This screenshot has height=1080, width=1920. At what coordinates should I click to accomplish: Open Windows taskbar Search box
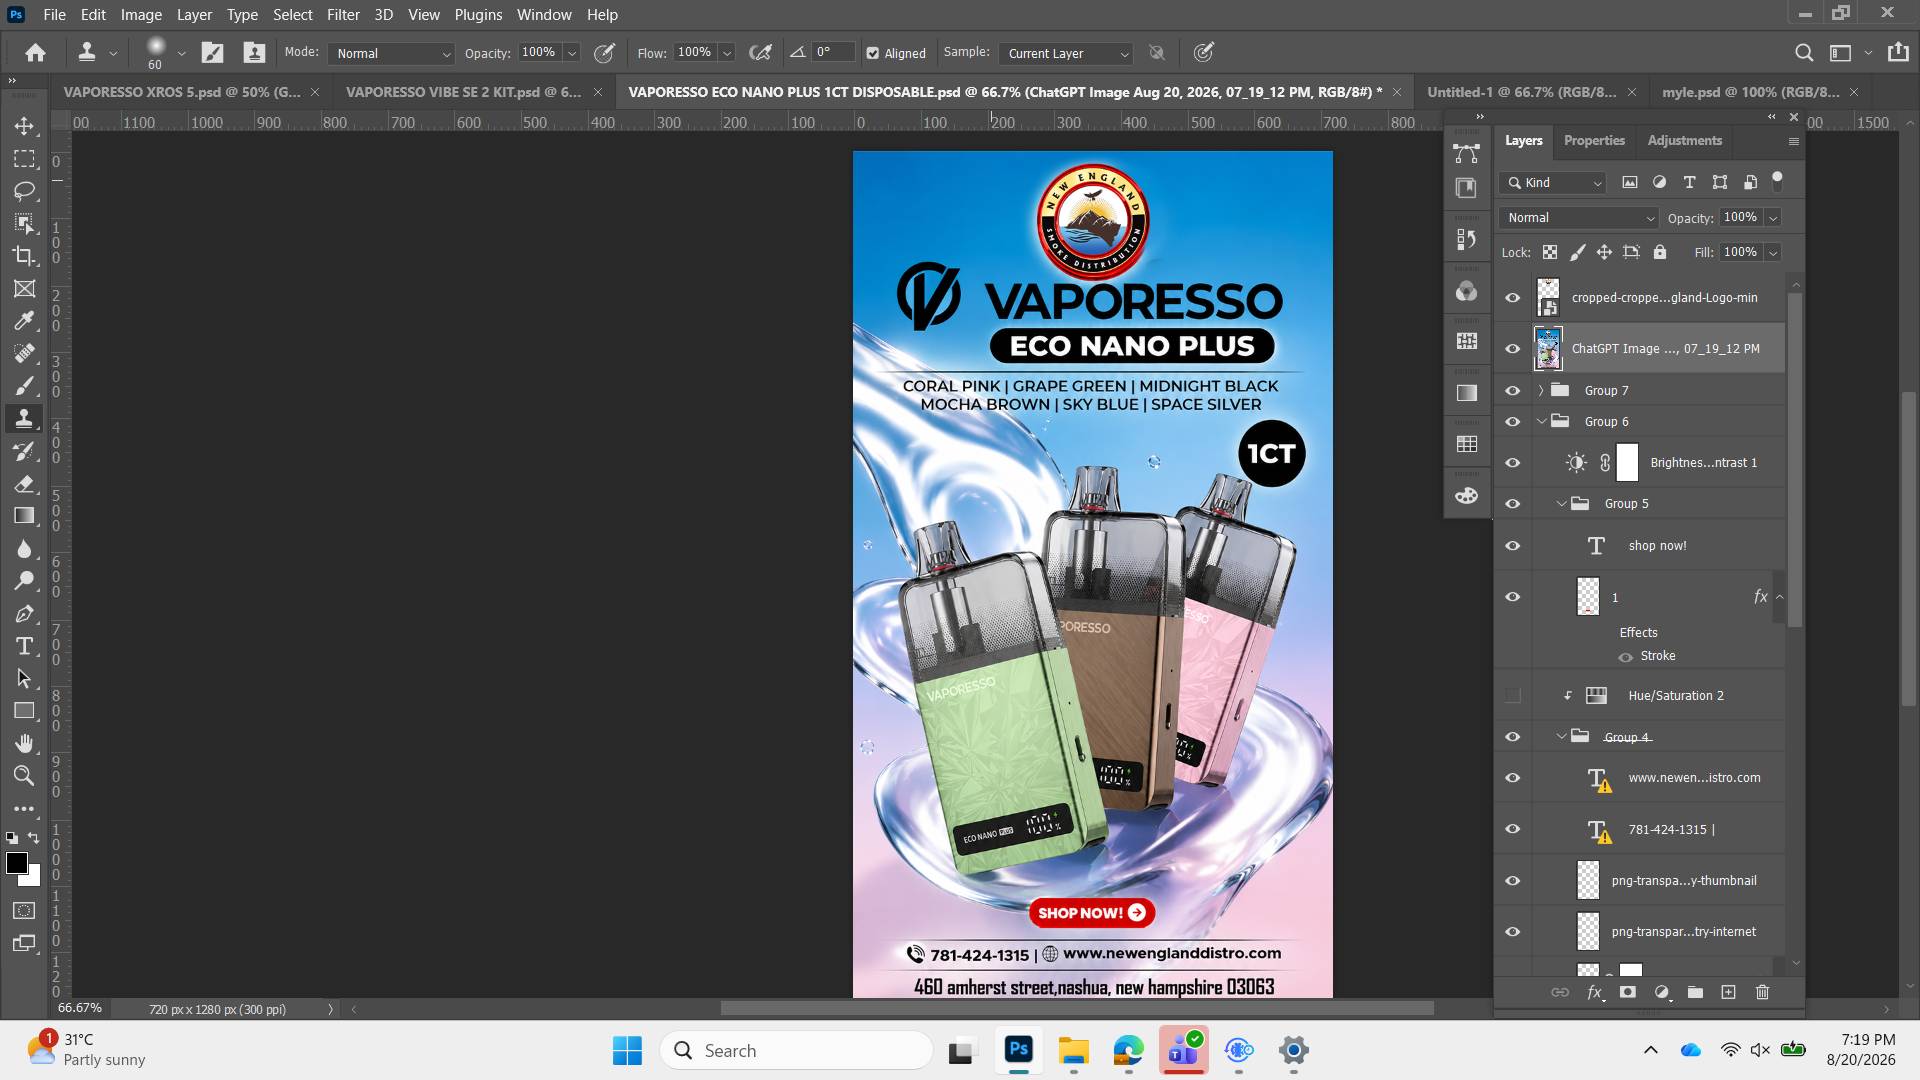pos(796,1050)
